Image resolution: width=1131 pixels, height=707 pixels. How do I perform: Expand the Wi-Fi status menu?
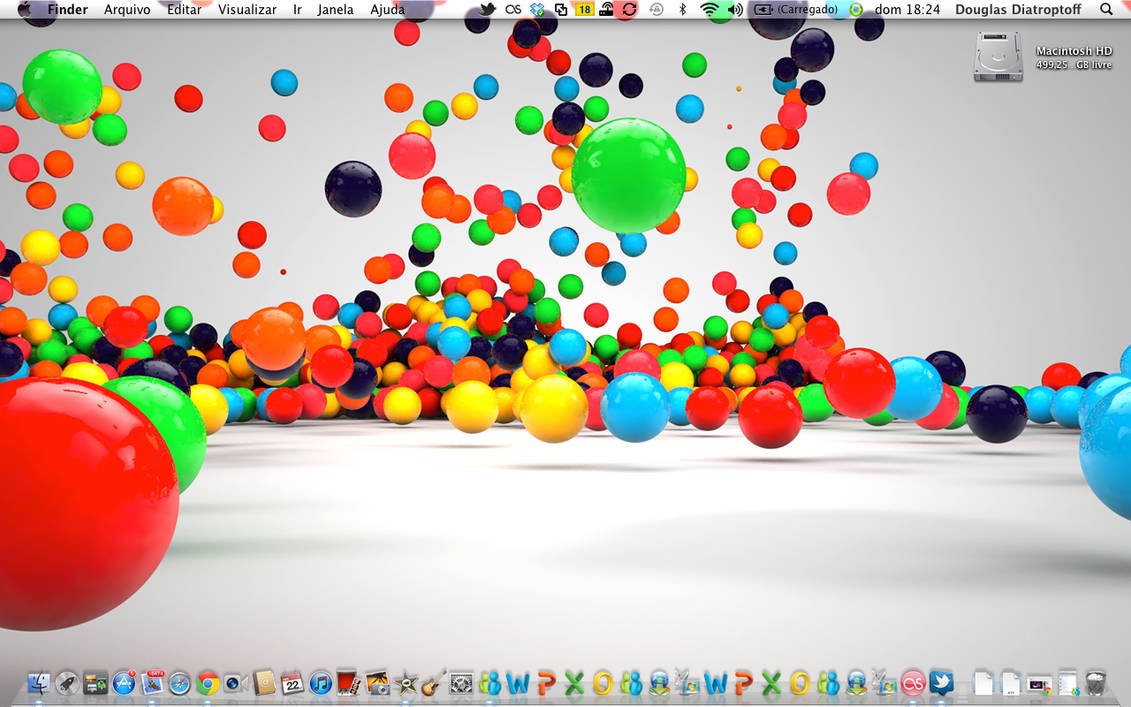pyautogui.click(x=710, y=9)
